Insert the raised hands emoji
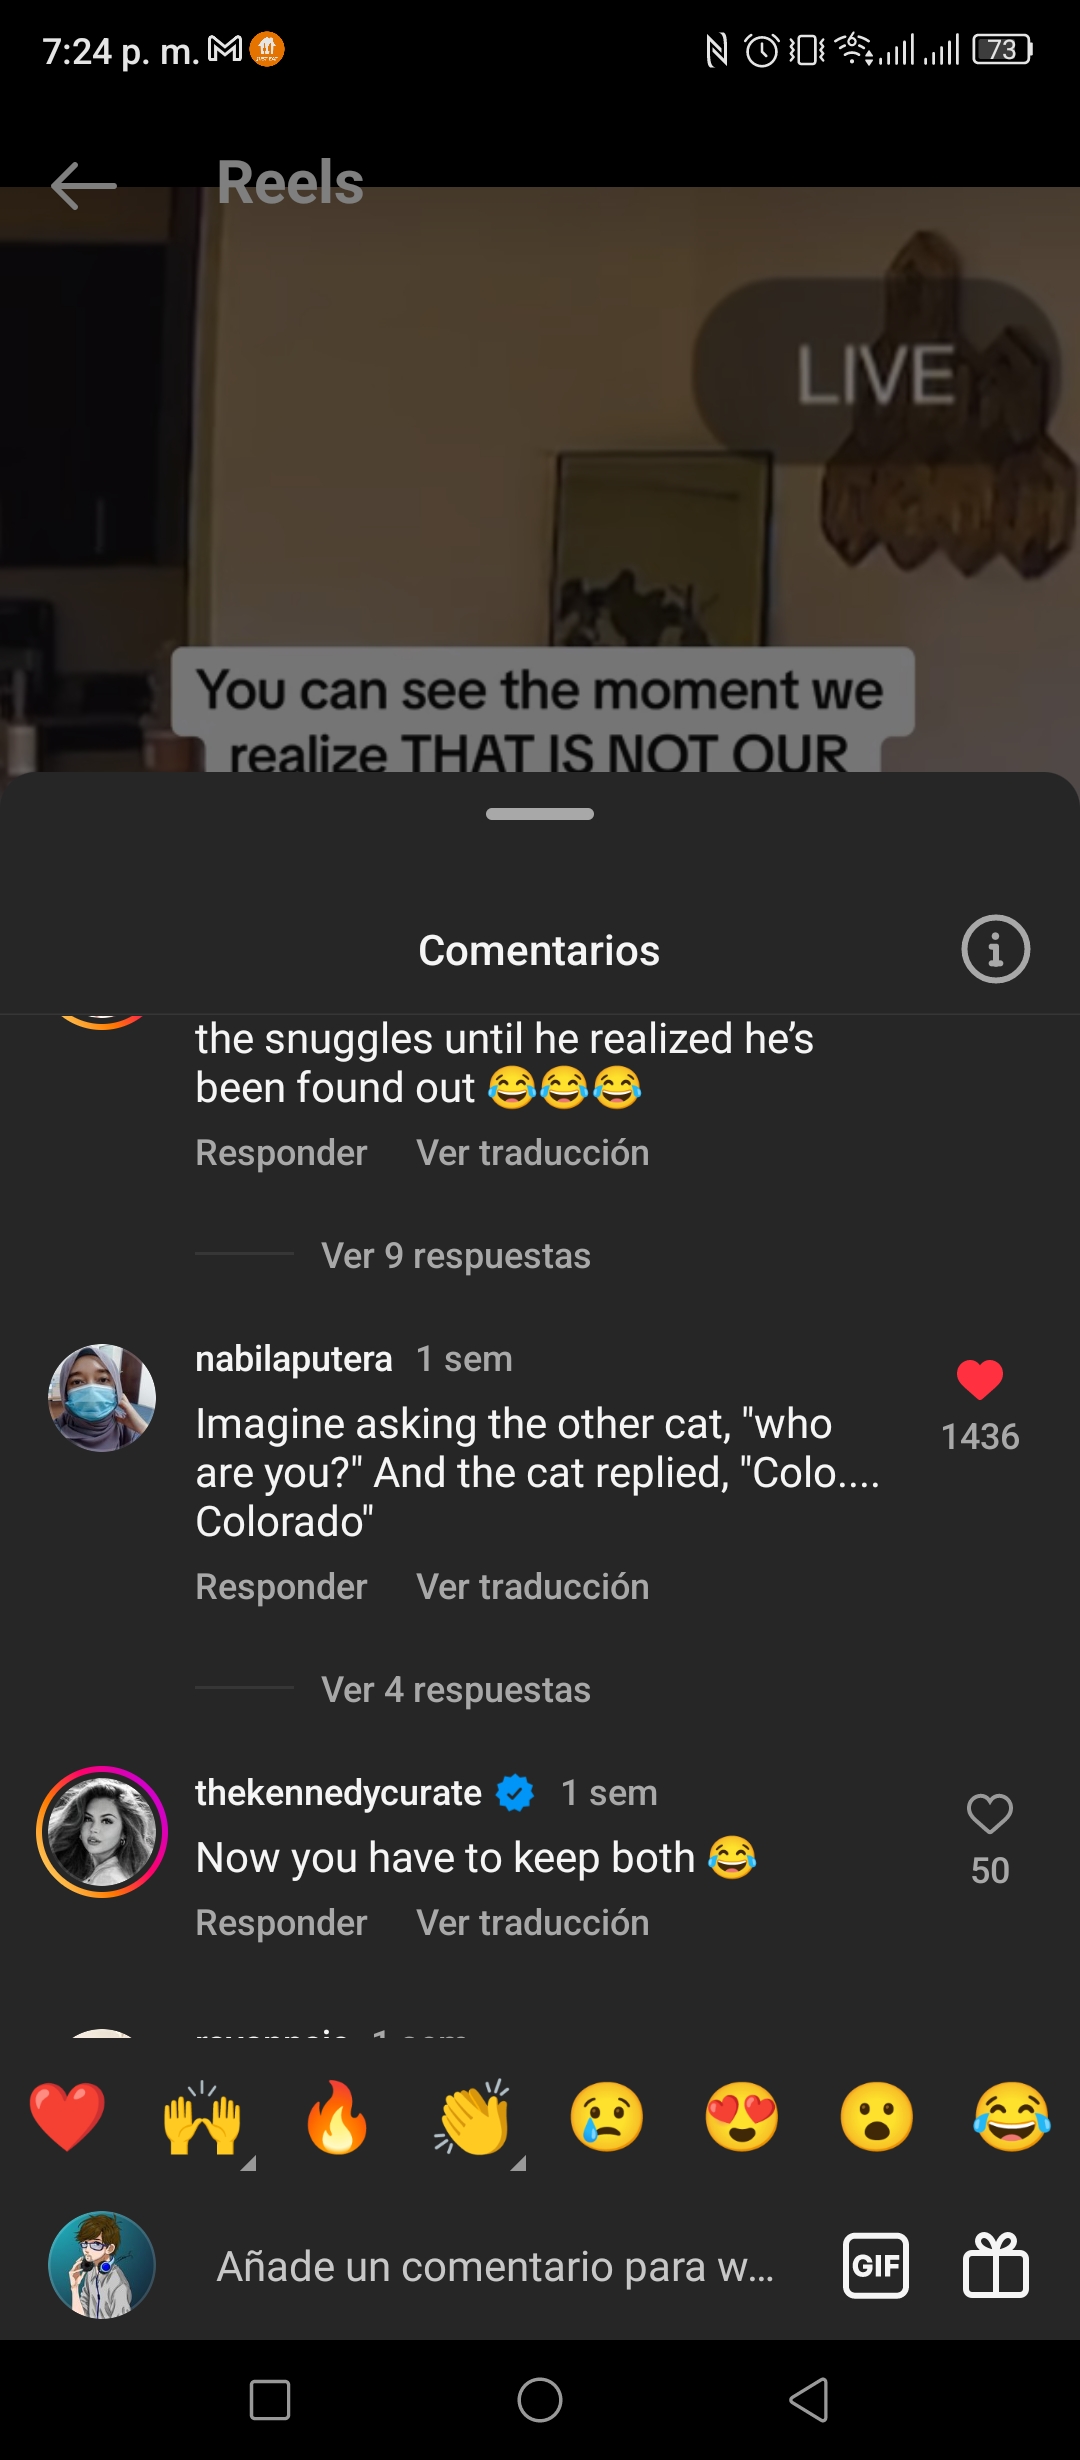This screenshot has width=1080, height=2460. [x=202, y=2117]
